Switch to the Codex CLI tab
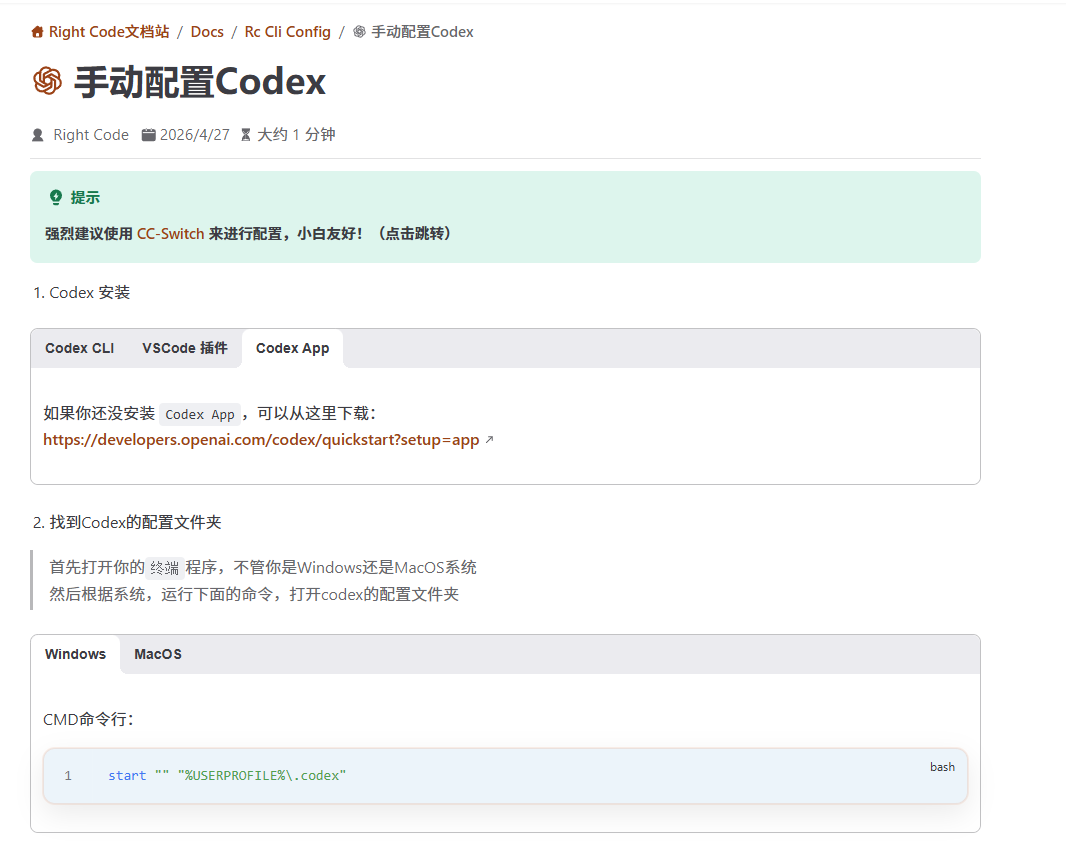Viewport: 1066px width, 845px height. coord(80,348)
